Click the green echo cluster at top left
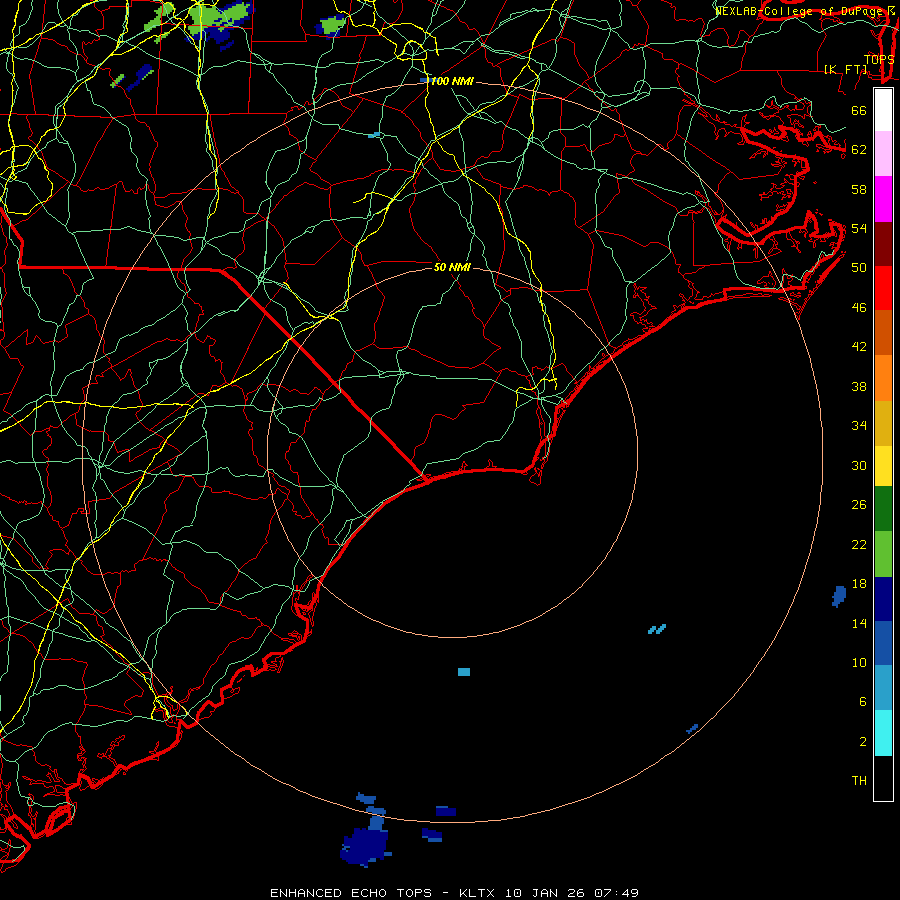This screenshot has height=900, width=900. click(x=221, y=15)
